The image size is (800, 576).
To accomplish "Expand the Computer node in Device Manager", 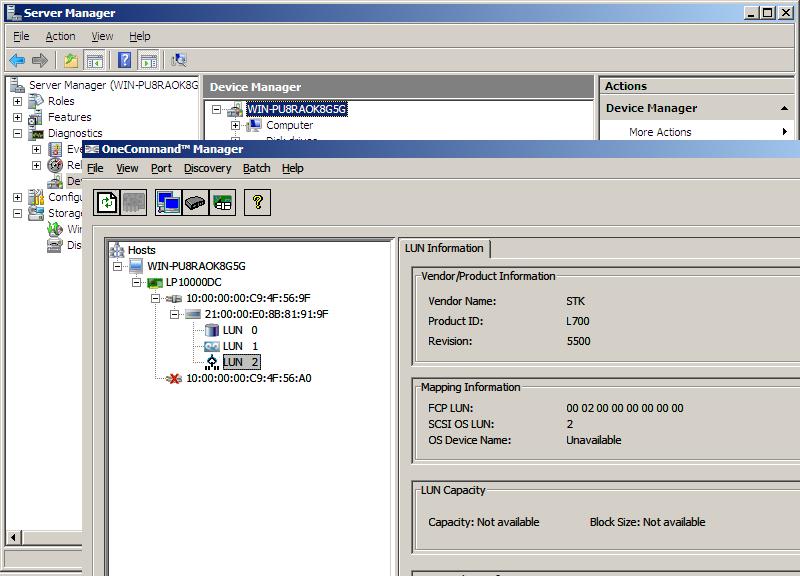I will click(x=235, y=125).
